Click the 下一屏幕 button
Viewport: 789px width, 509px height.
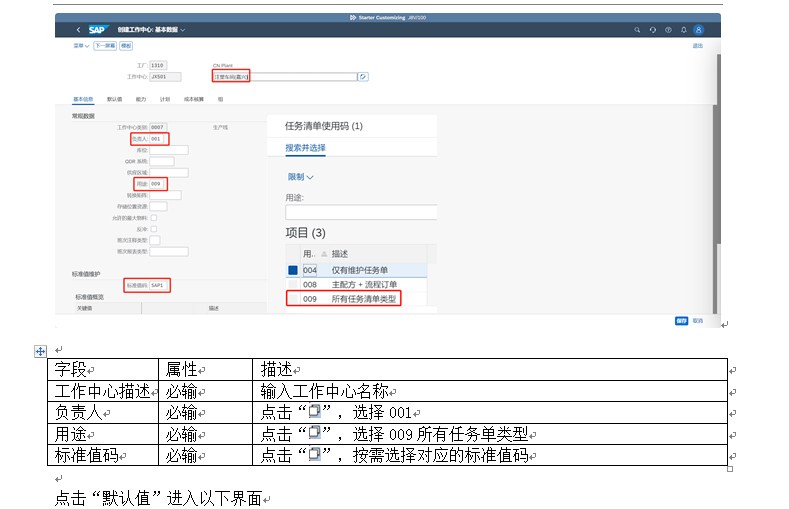[104, 45]
